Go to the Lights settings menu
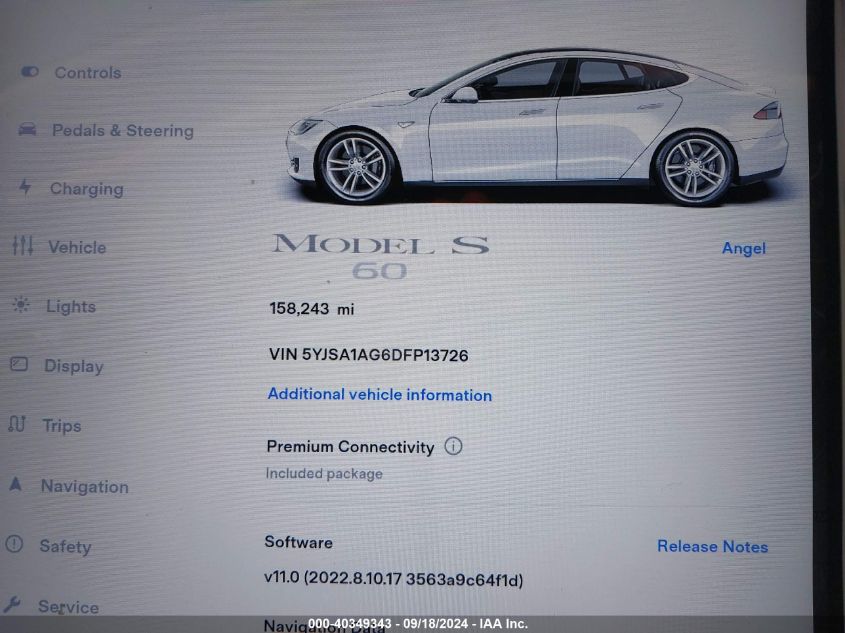Screen dimensions: 845x633 [x=71, y=307]
